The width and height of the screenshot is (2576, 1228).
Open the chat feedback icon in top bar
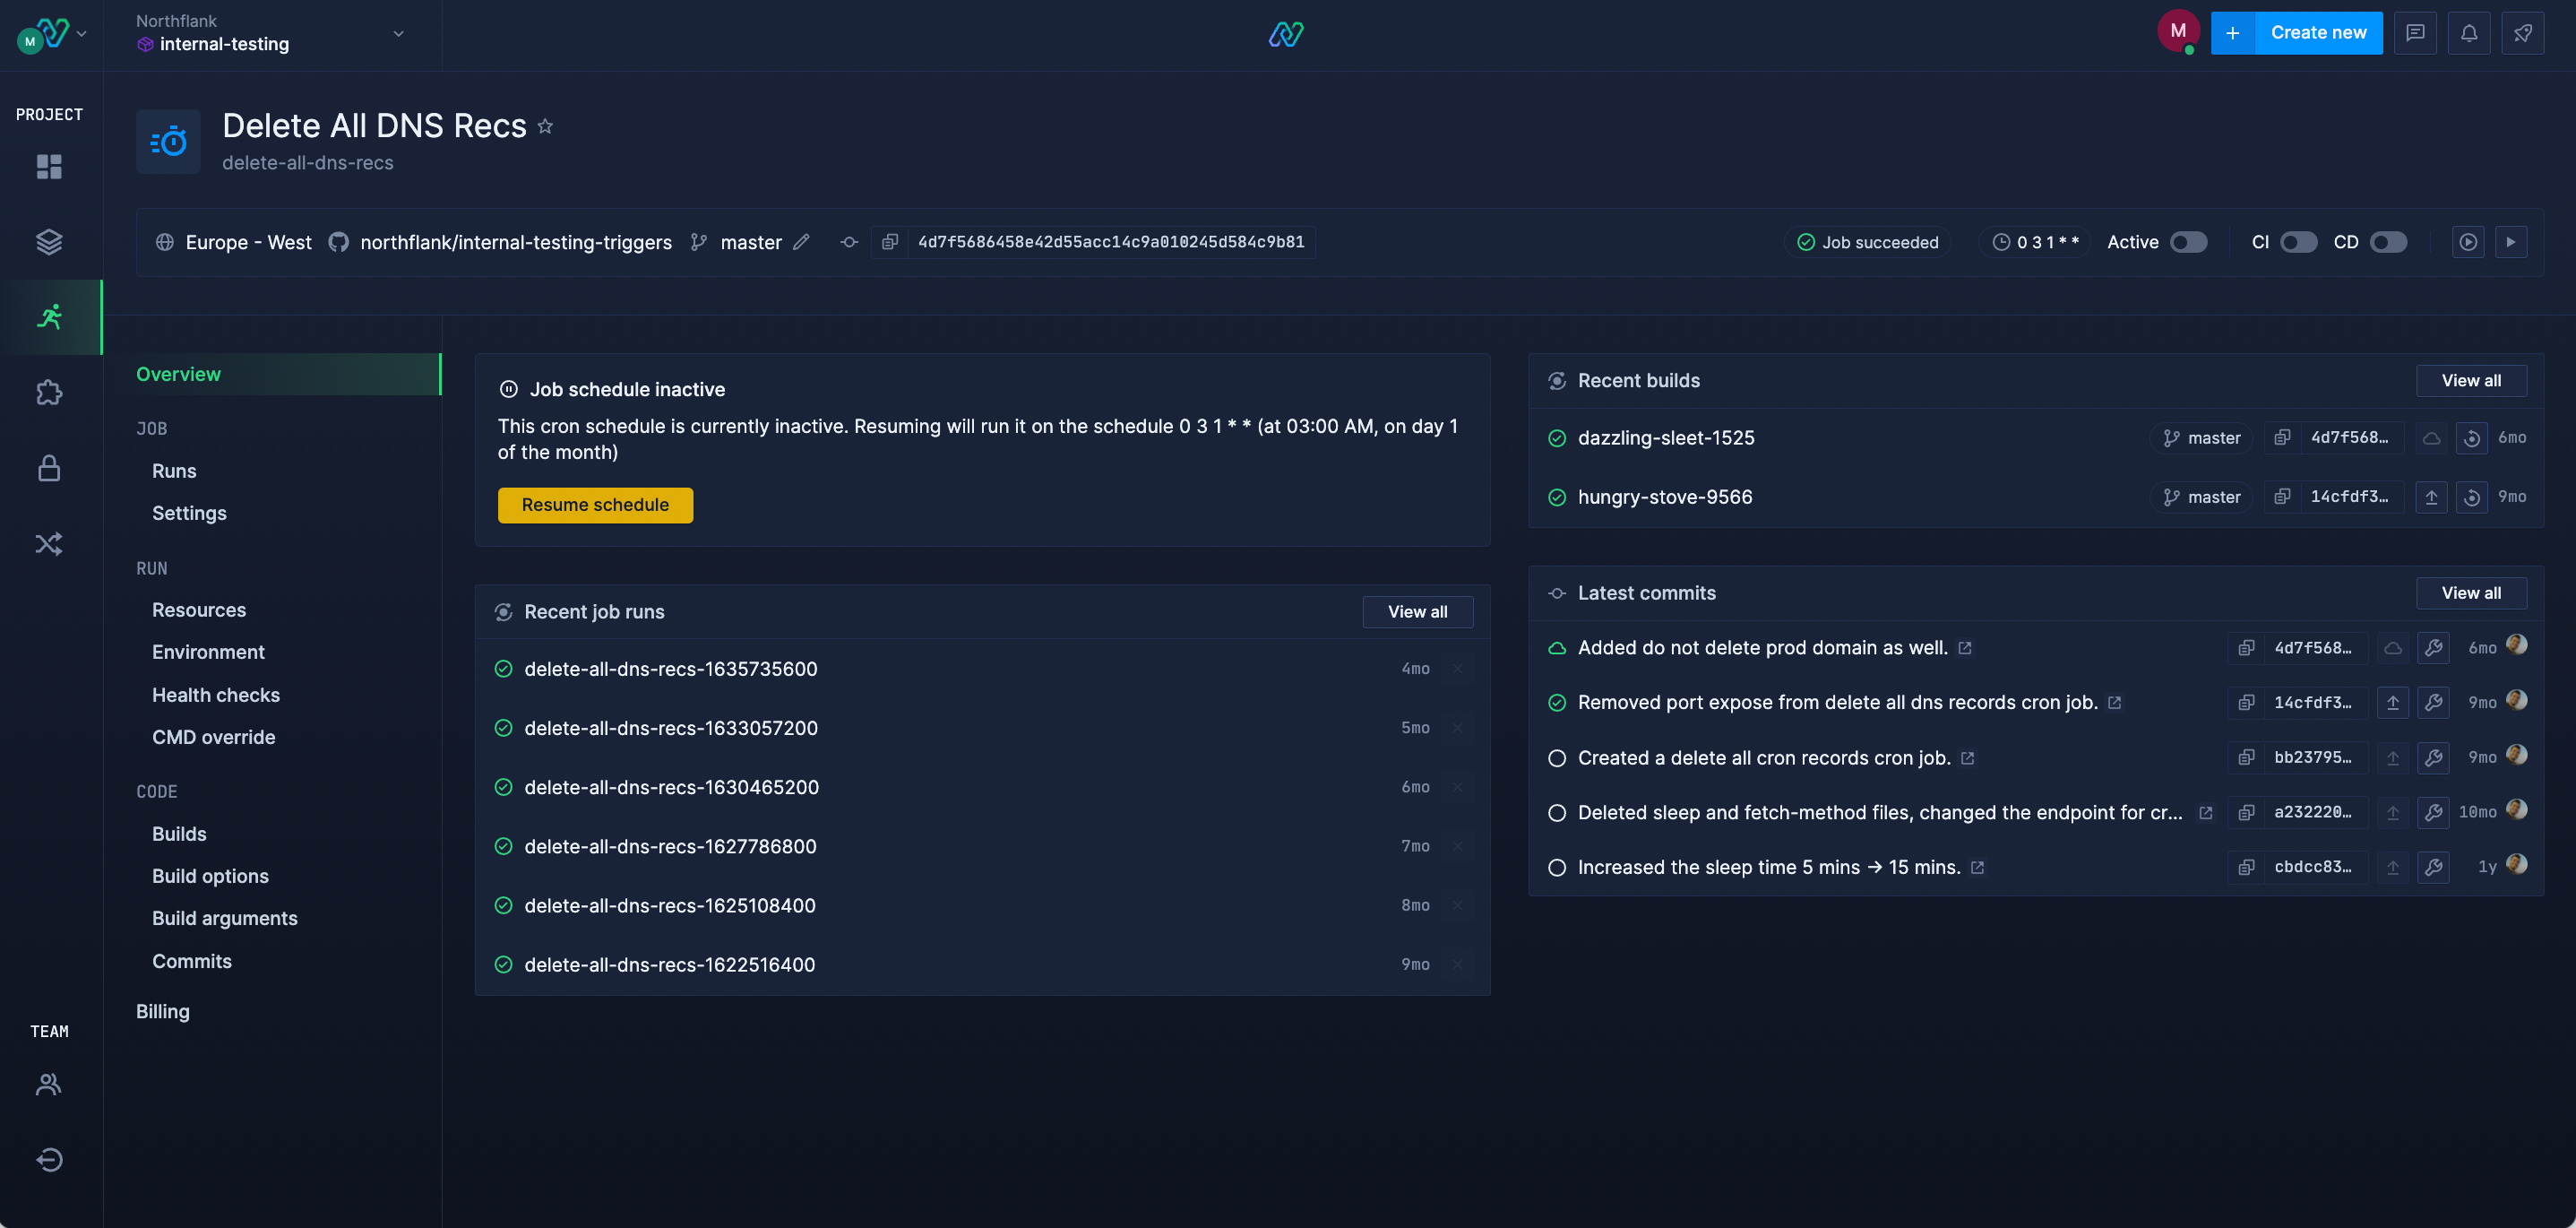[x=2415, y=33]
